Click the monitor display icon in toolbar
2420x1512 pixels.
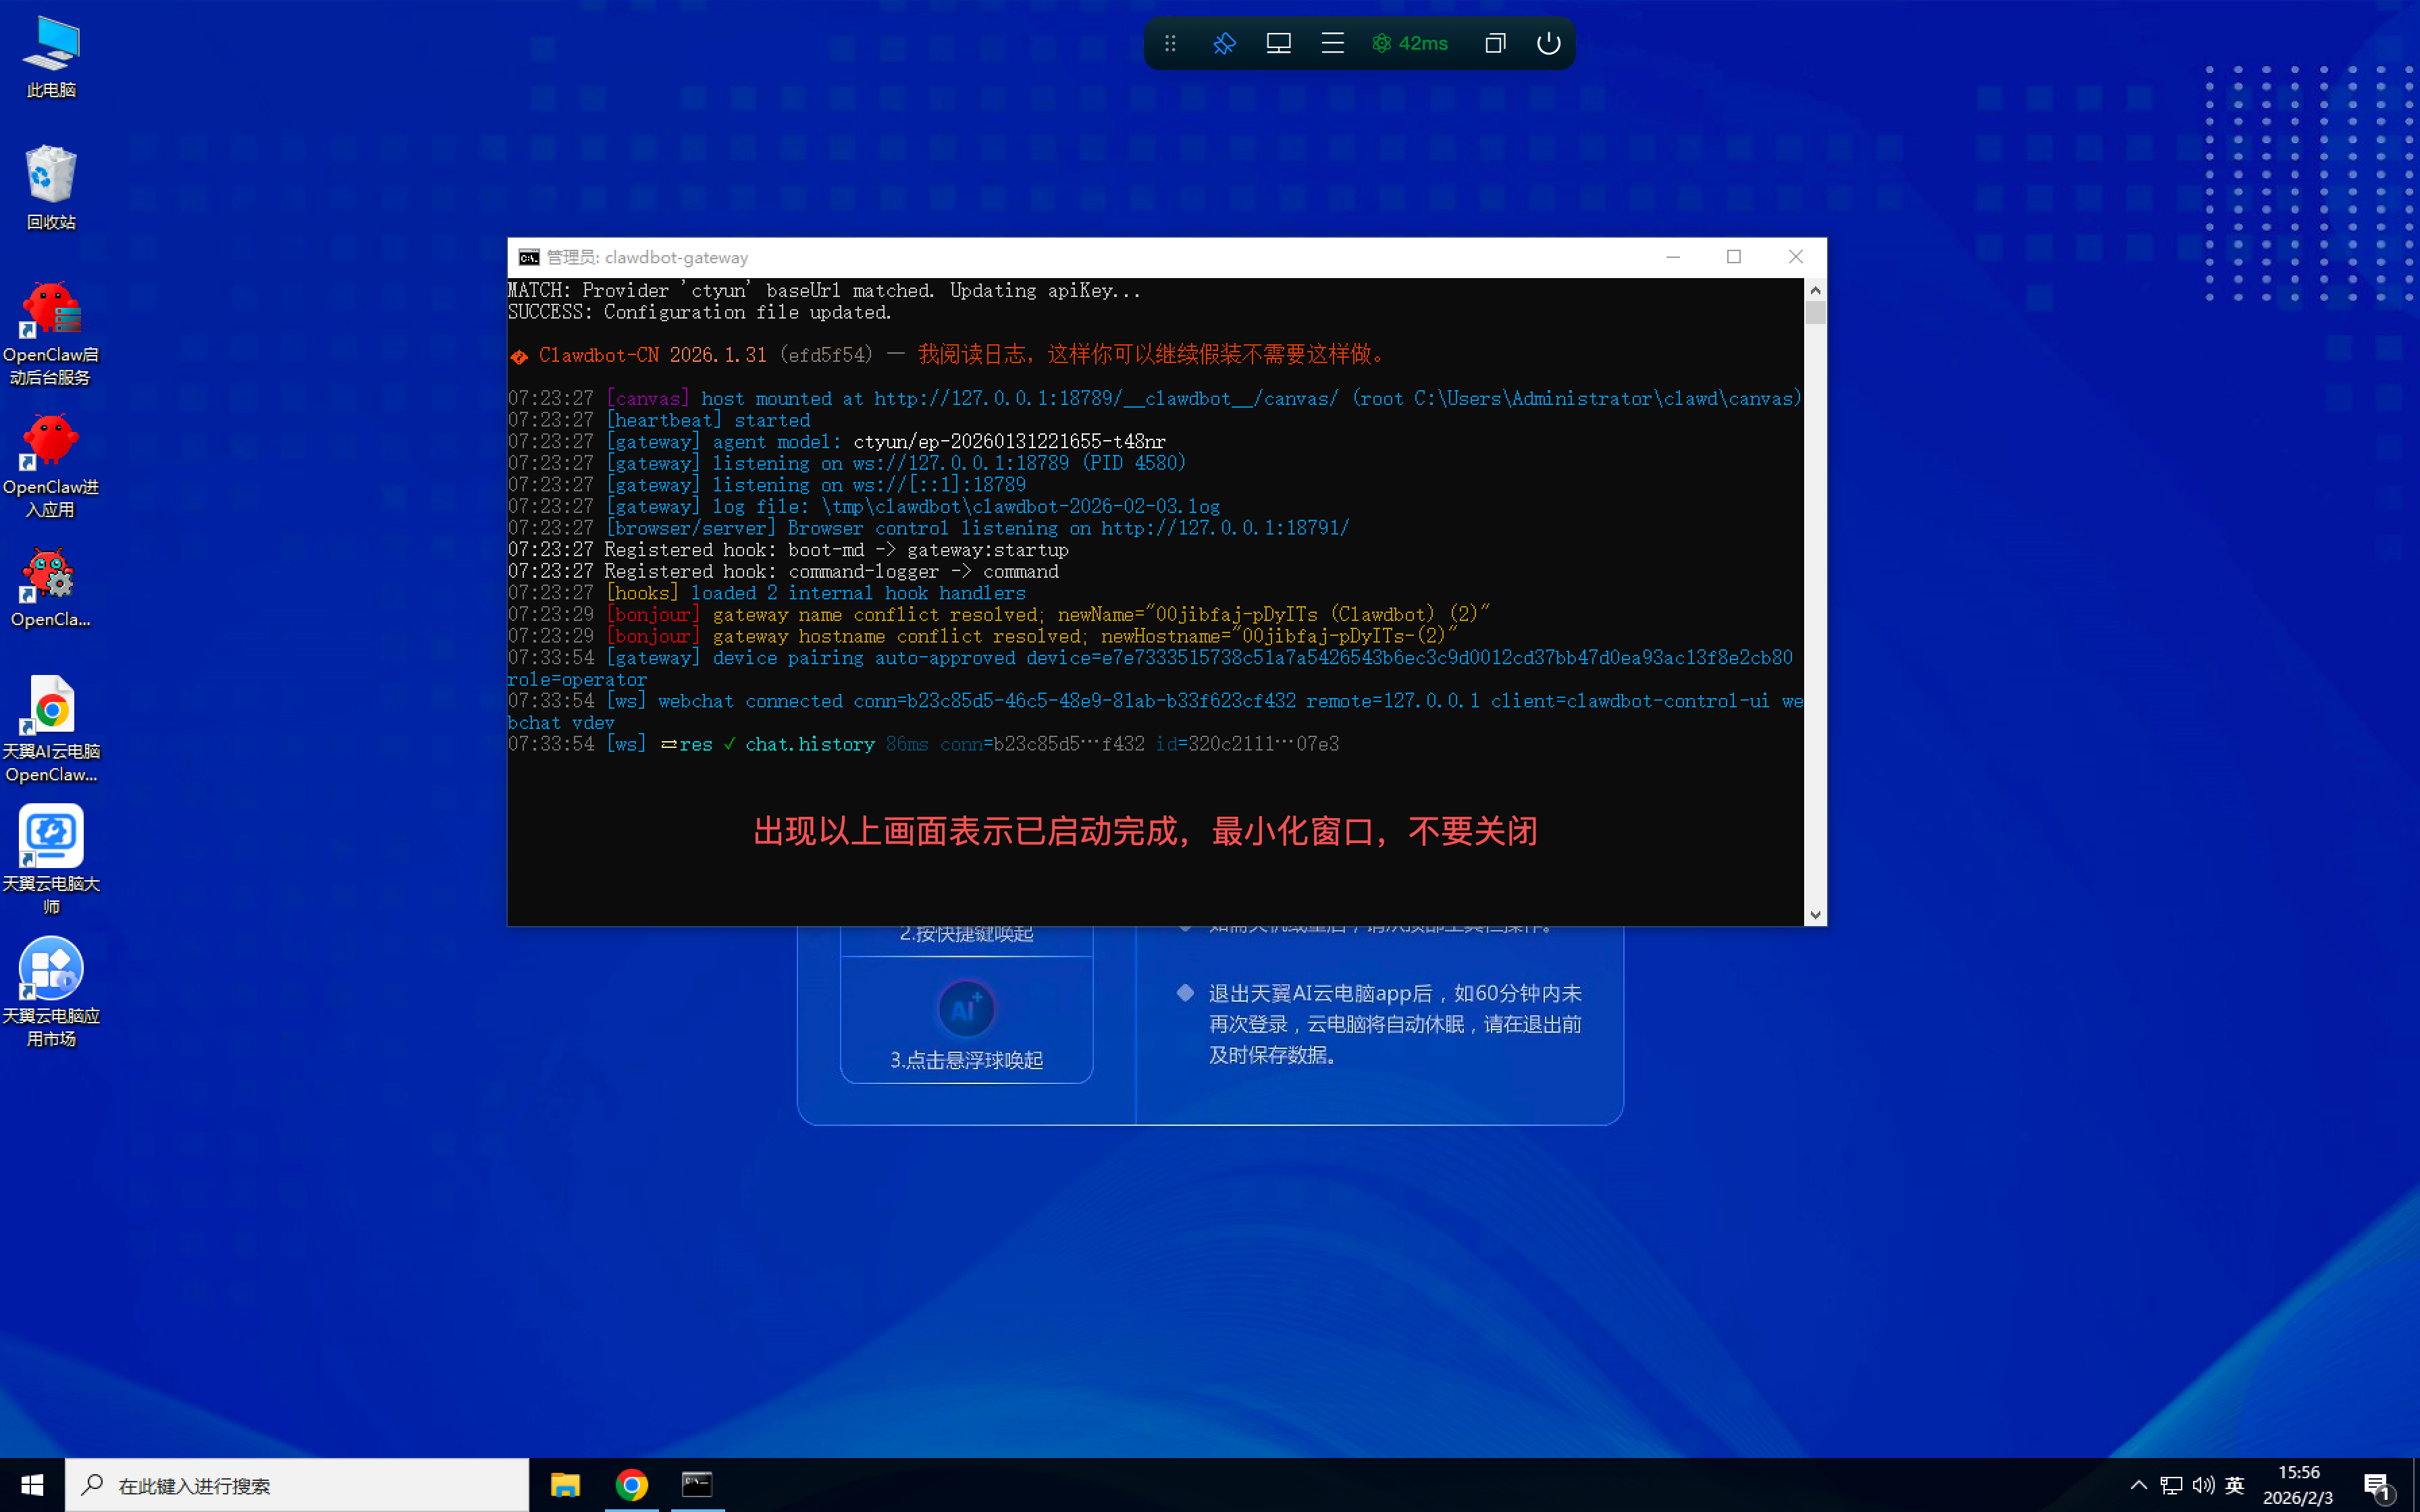pos(1278,43)
